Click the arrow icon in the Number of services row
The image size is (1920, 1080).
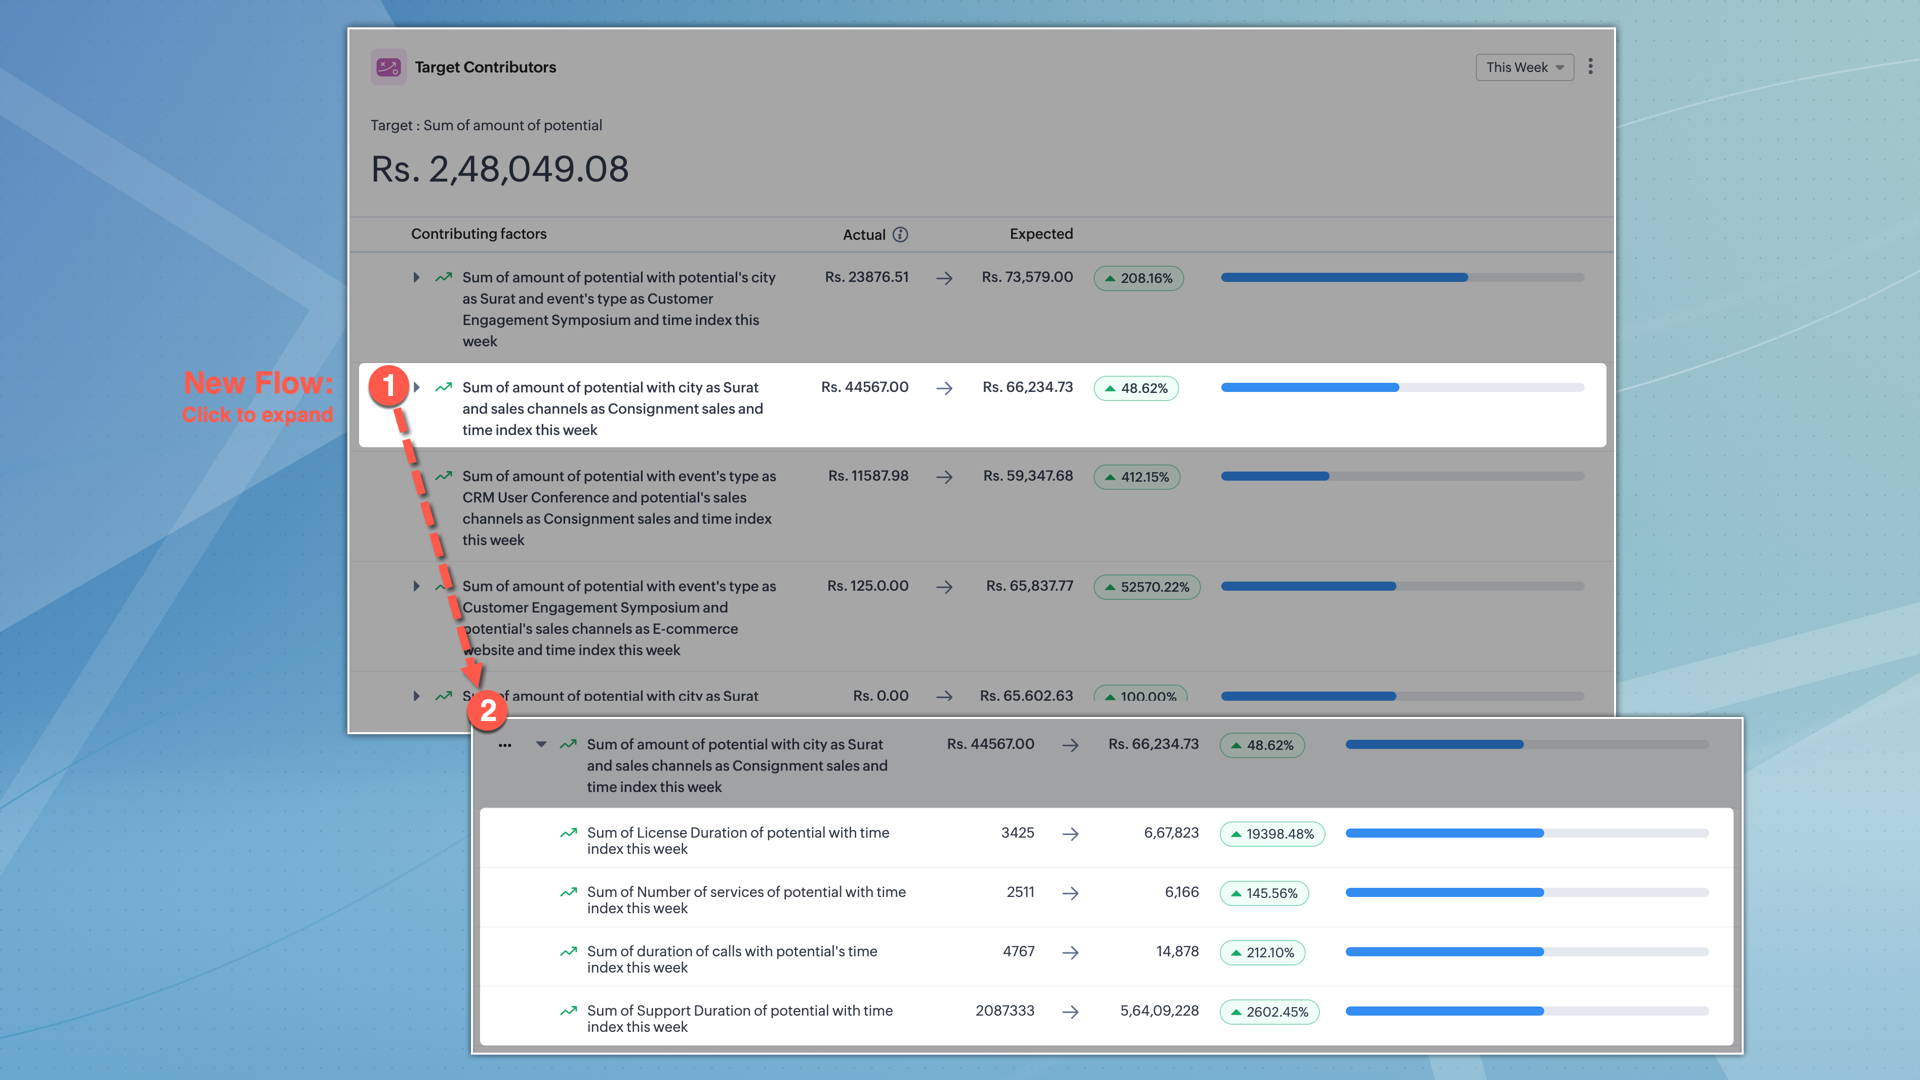1070,893
